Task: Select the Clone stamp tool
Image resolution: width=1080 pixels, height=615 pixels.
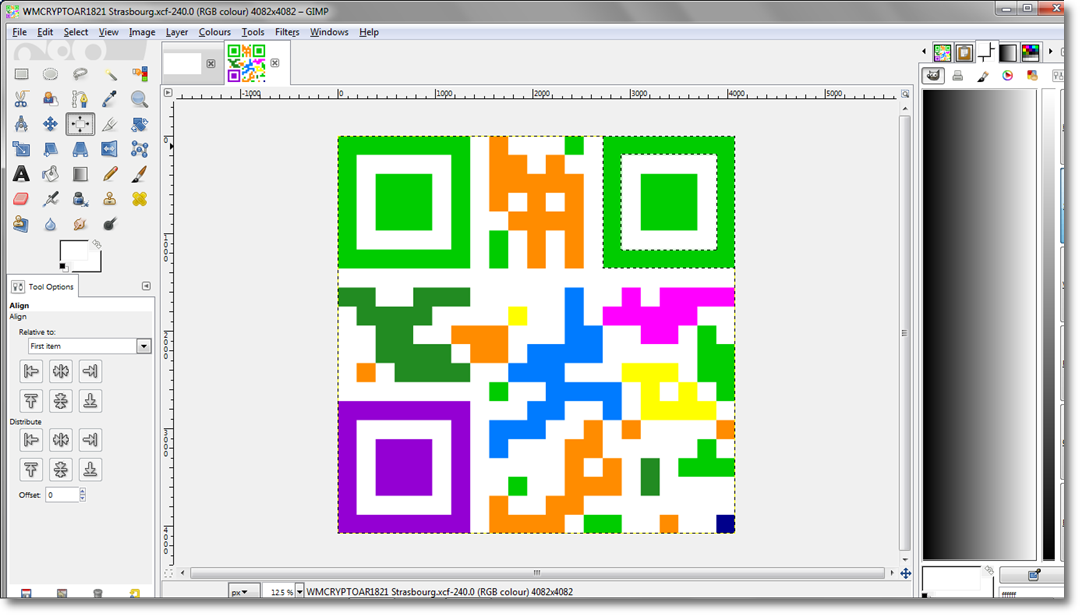Action: coord(110,199)
